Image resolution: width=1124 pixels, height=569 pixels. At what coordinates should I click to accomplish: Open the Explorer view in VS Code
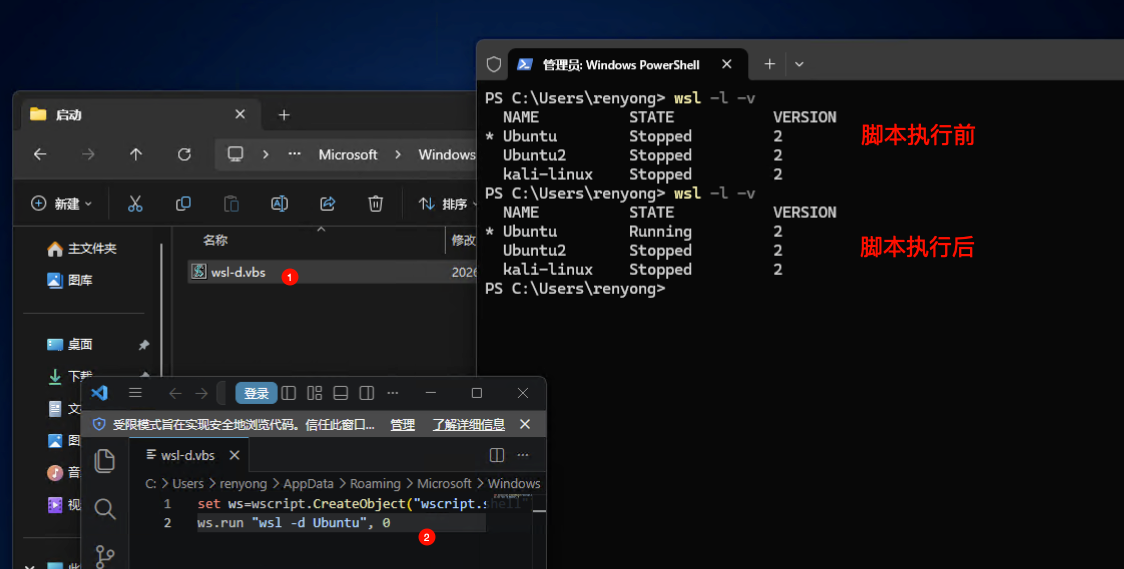(105, 461)
